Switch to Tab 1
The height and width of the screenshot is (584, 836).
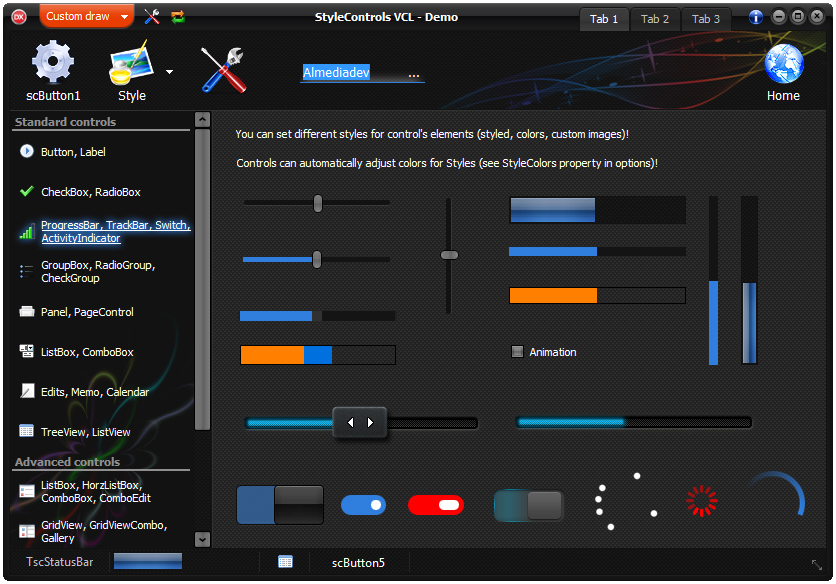(604, 19)
